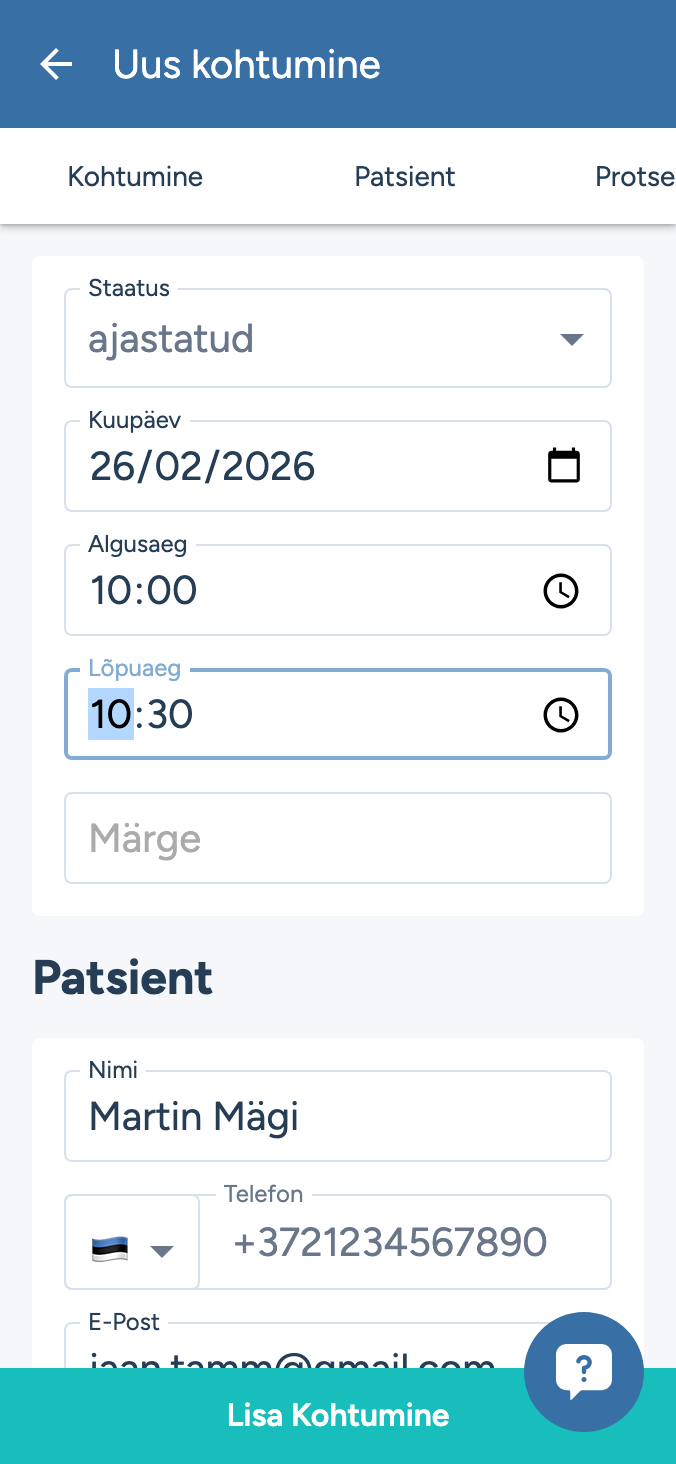Expand the Staatus dropdown showing ajastatud

[x=338, y=339]
